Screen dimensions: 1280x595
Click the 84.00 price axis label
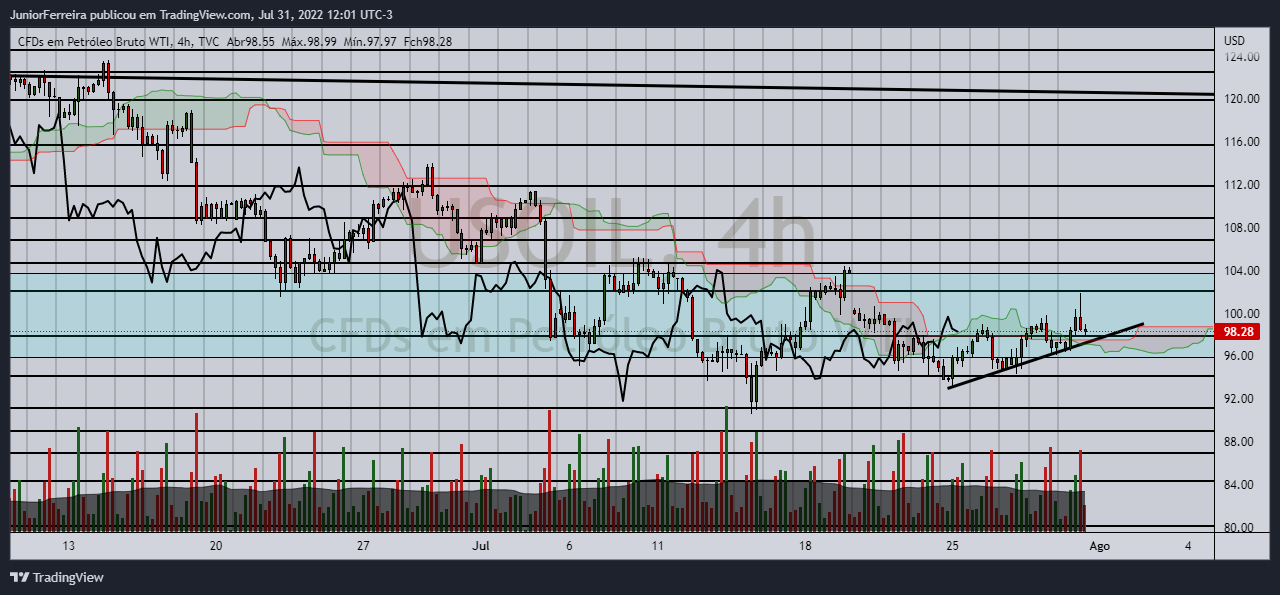[x=1241, y=485]
